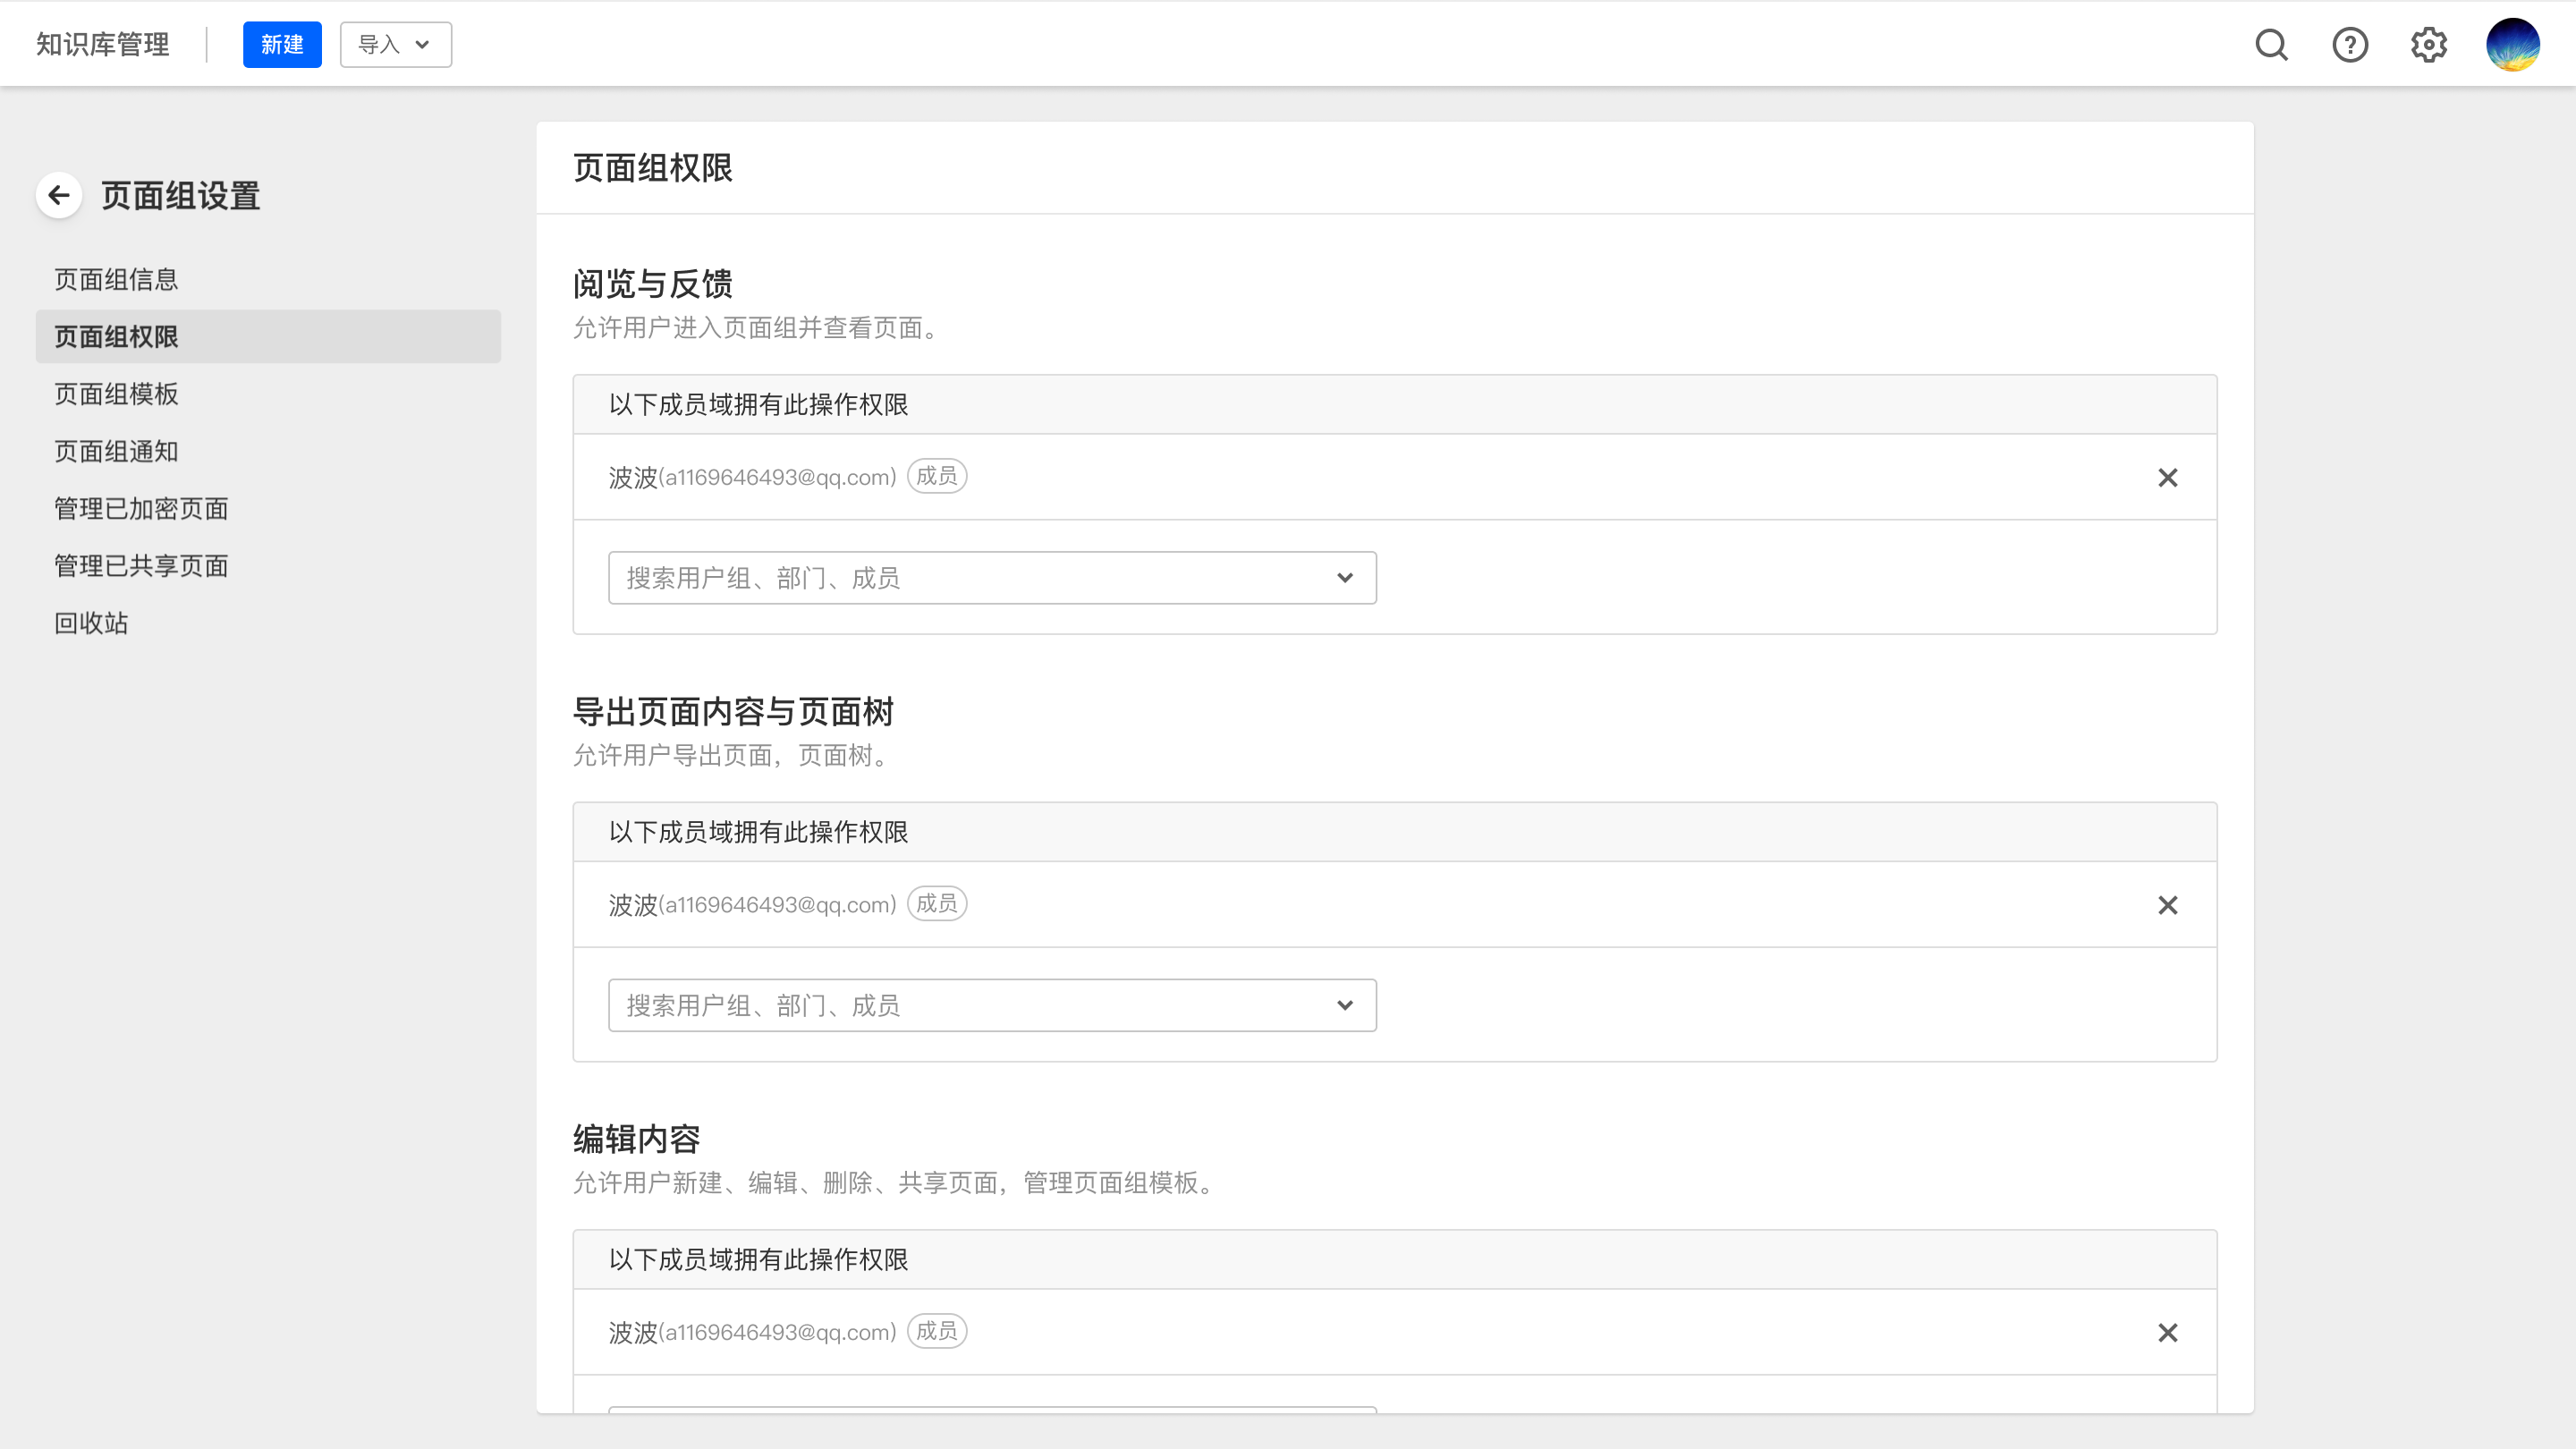The height and width of the screenshot is (1449, 2576).
Task: Open 回收站 in sidebar
Action: click(x=91, y=624)
